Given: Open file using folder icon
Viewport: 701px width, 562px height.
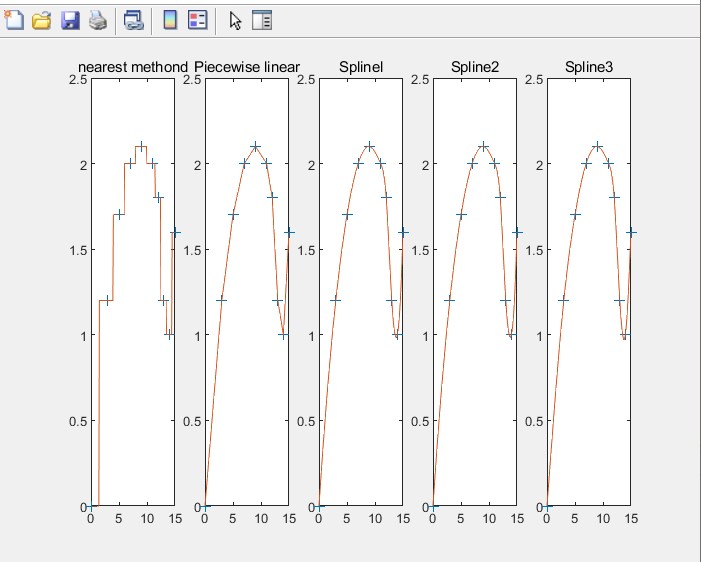Looking at the screenshot, I should pos(42,21).
